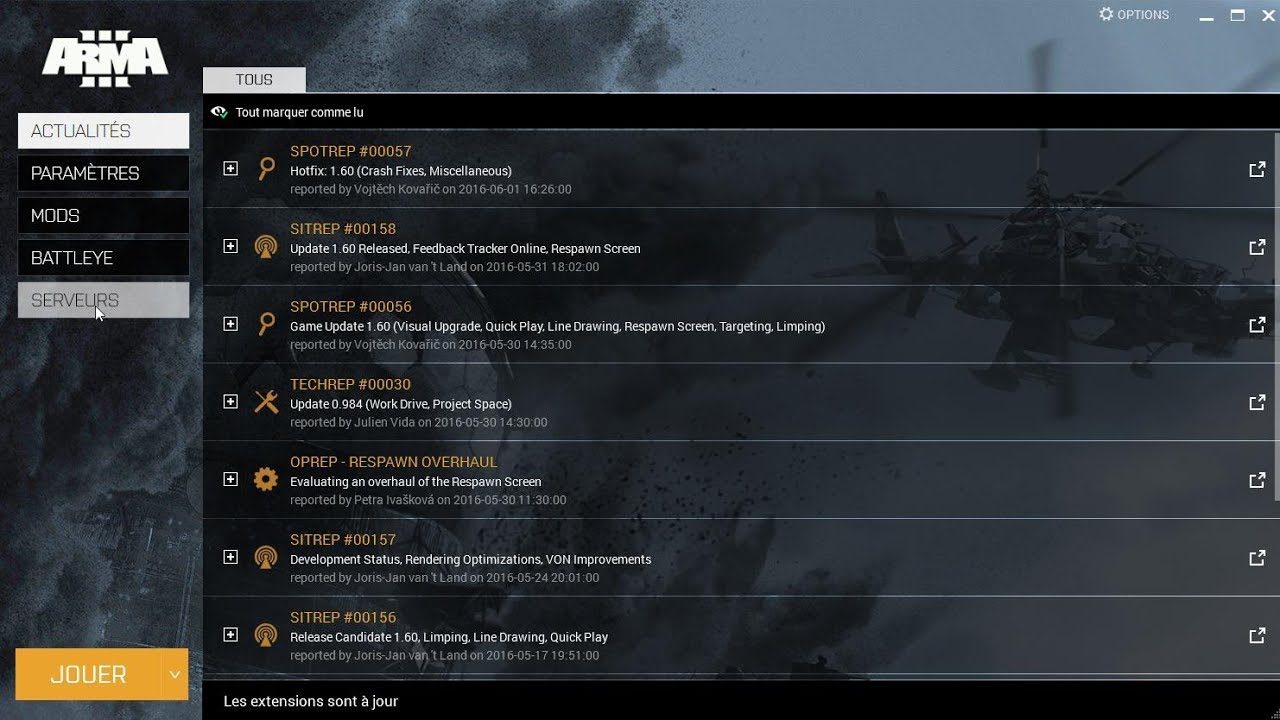The width and height of the screenshot is (1280, 720).
Task: Click 'reported by Petra Ivašková' line
Action: point(428,500)
